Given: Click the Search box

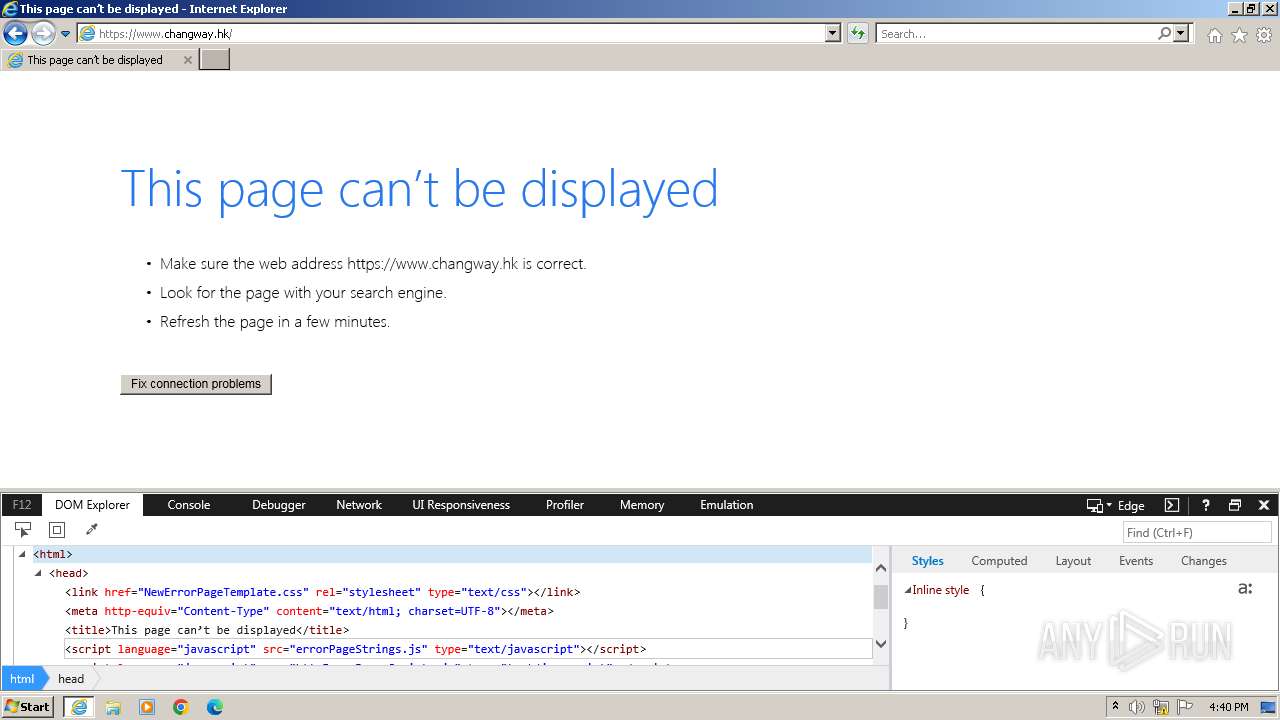Looking at the screenshot, I should [x=1015, y=33].
